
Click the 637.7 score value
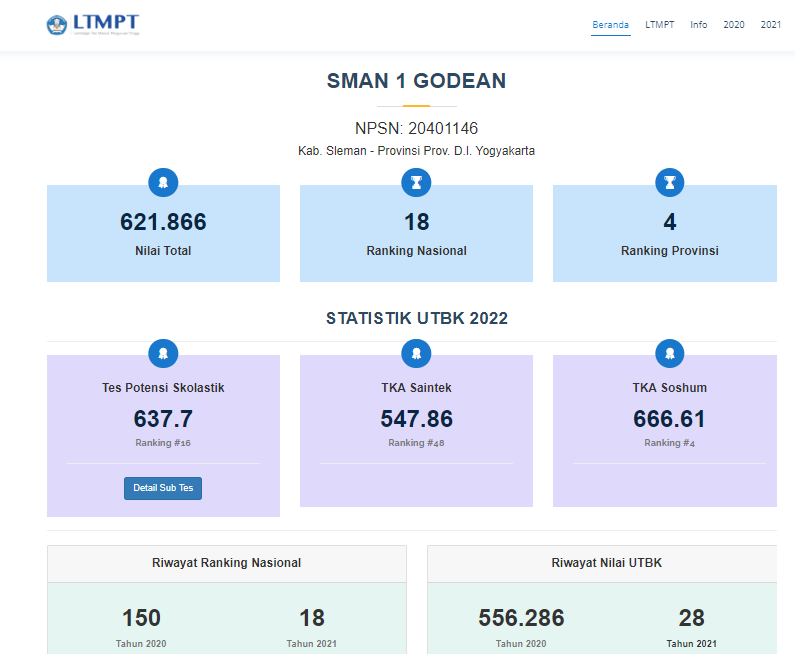163,419
